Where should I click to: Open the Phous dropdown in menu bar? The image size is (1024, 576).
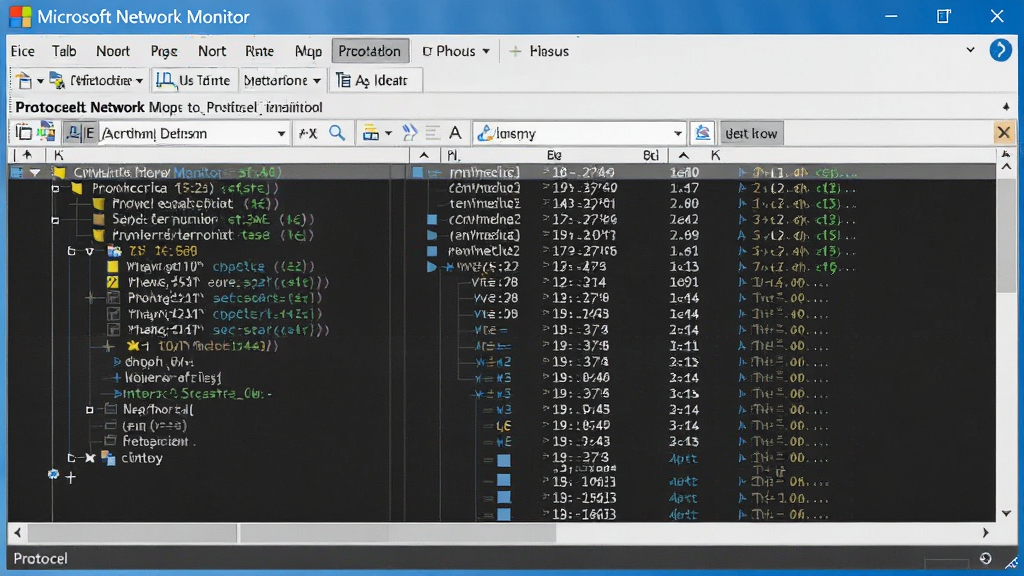pos(456,51)
